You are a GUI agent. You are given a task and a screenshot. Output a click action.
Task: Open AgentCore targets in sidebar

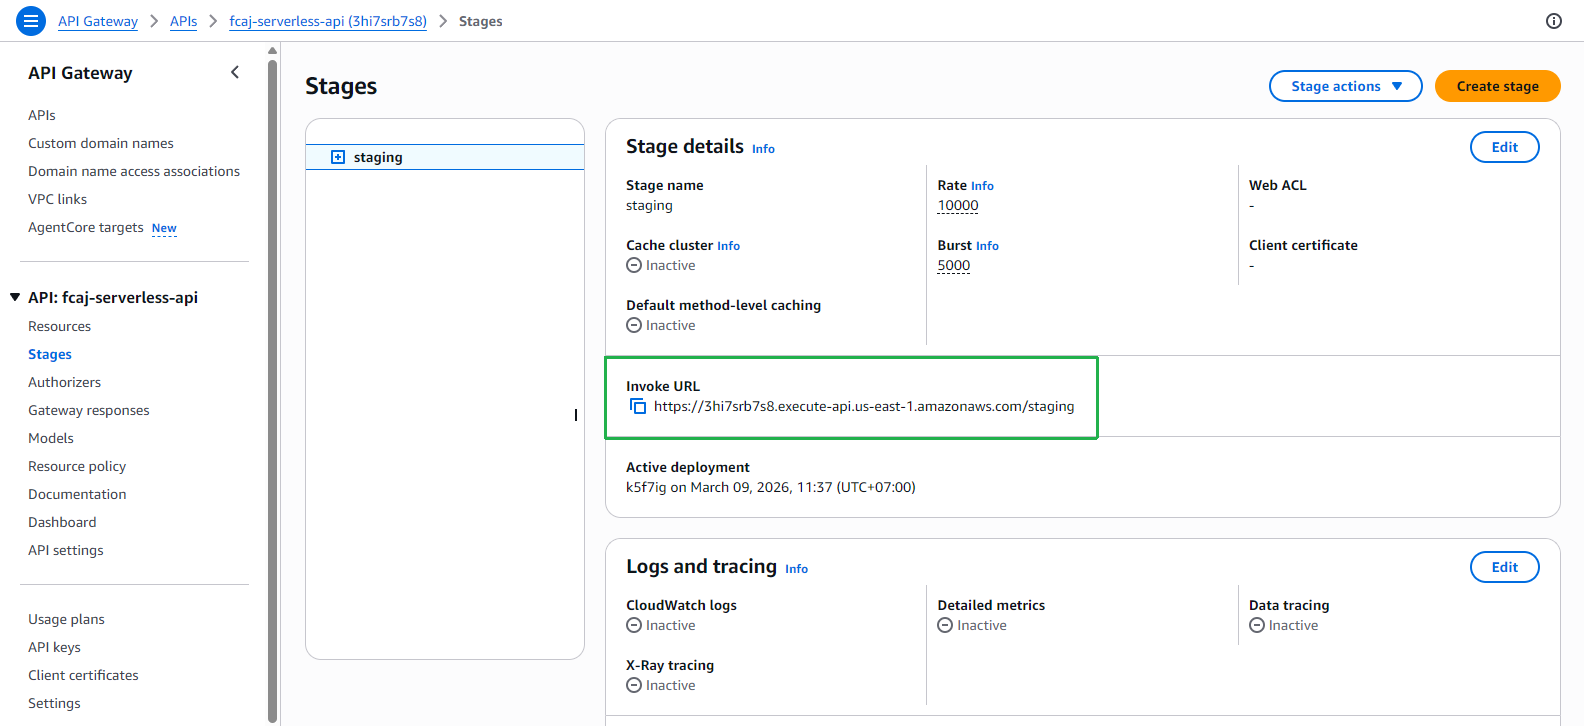(x=86, y=227)
